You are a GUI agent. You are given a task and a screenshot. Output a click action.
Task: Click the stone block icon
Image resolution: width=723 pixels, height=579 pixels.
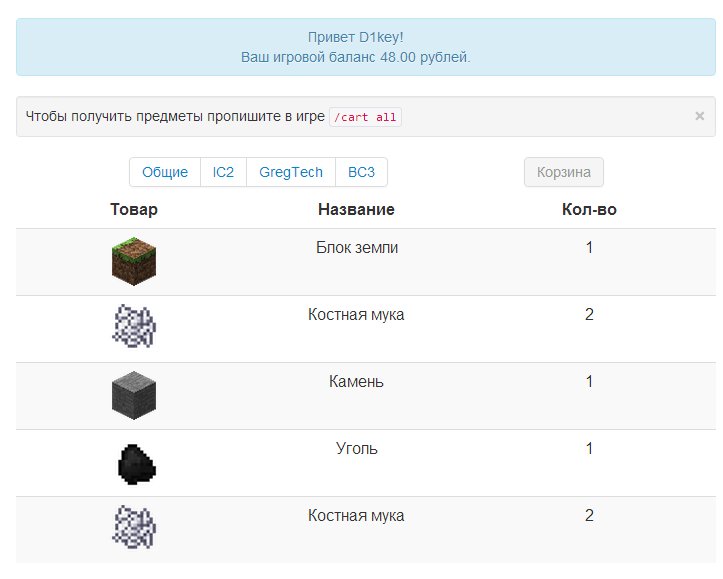134,396
